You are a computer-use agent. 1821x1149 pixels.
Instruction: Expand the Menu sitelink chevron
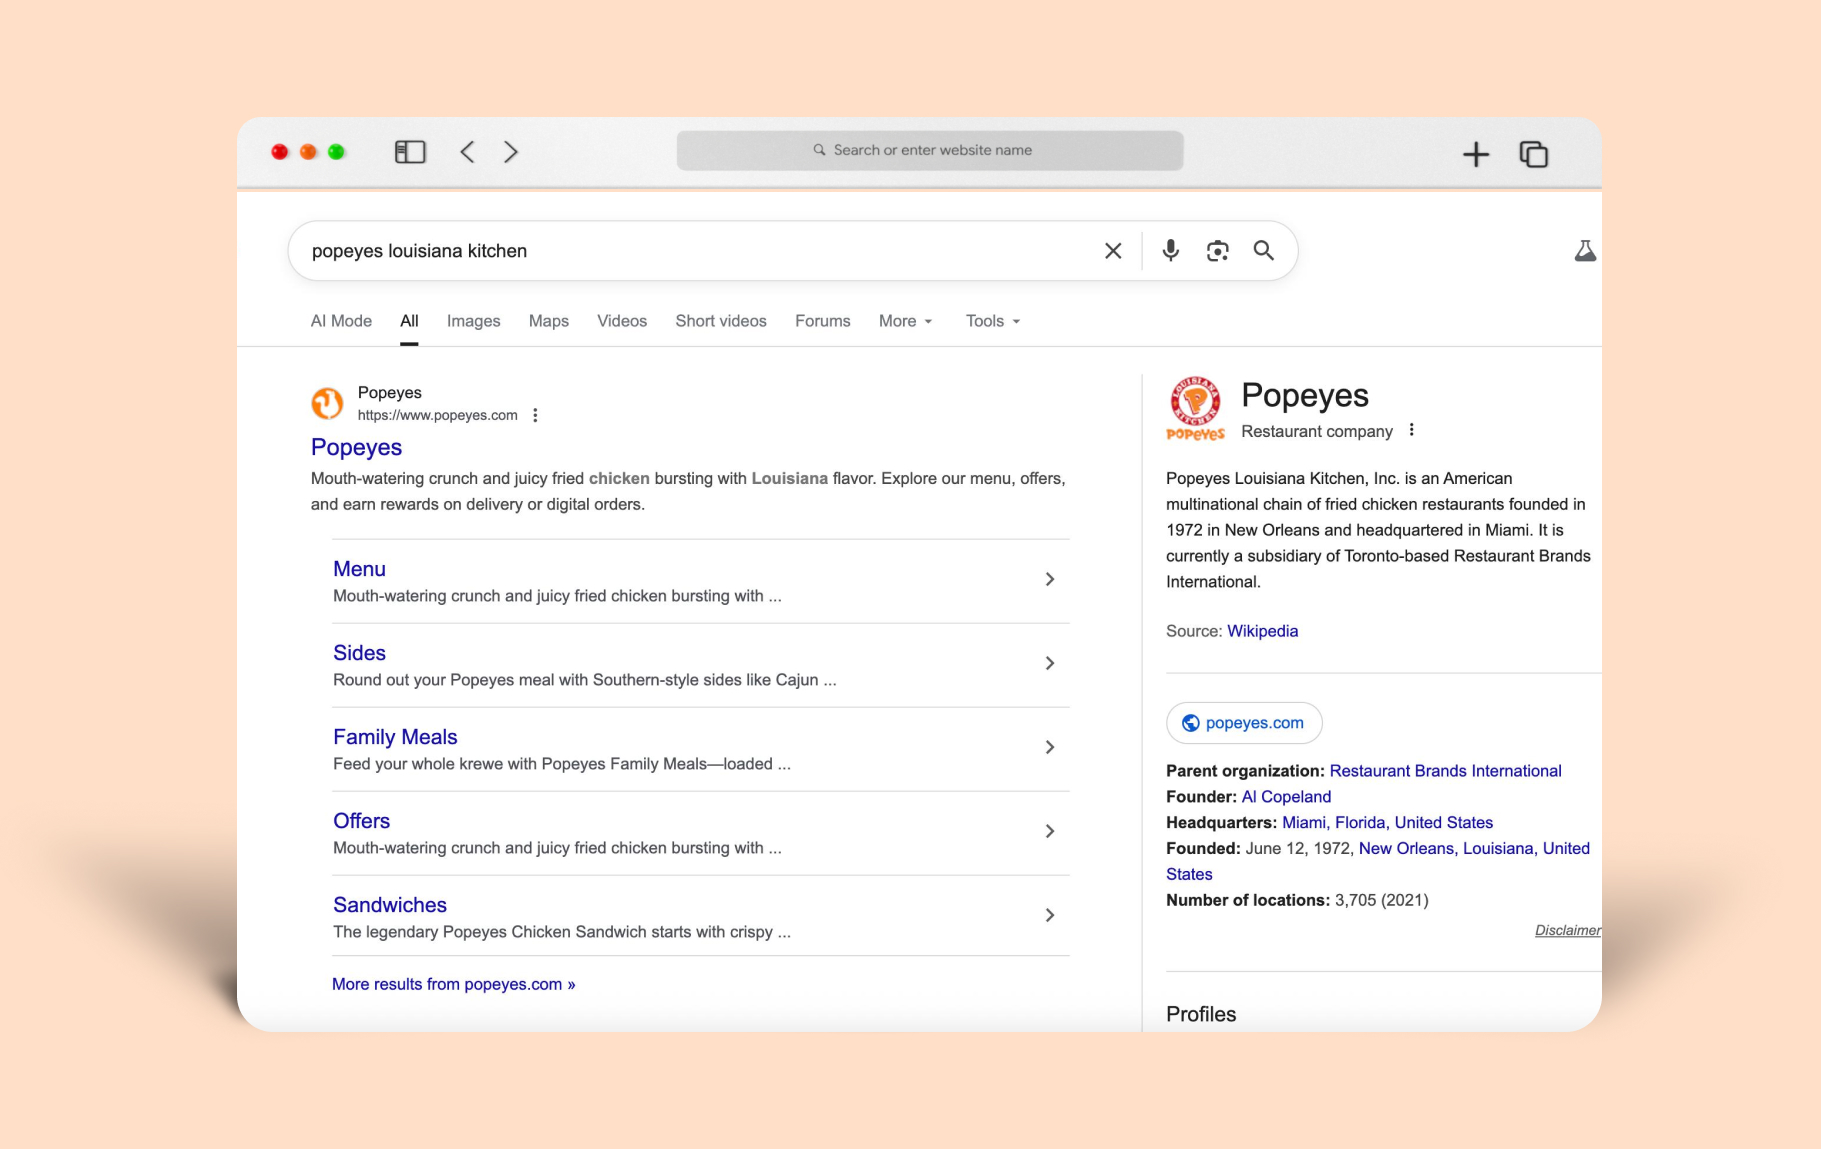[x=1050, y=579]
